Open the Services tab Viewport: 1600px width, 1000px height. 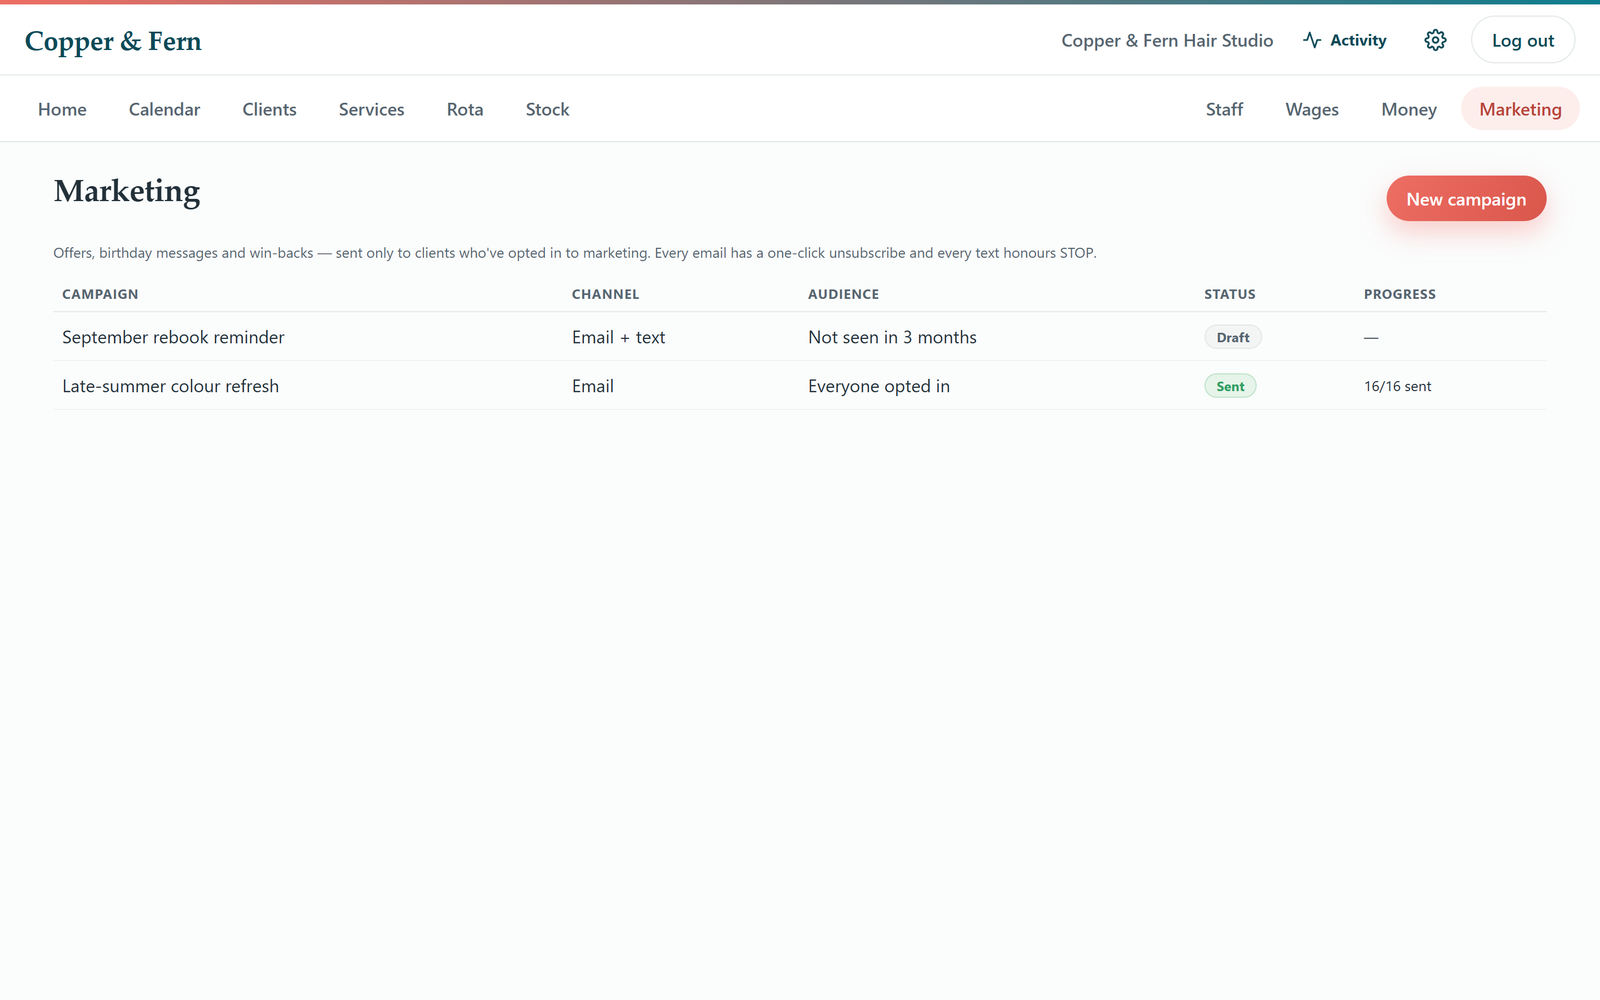pyautogui.click(x=371, y=109)
